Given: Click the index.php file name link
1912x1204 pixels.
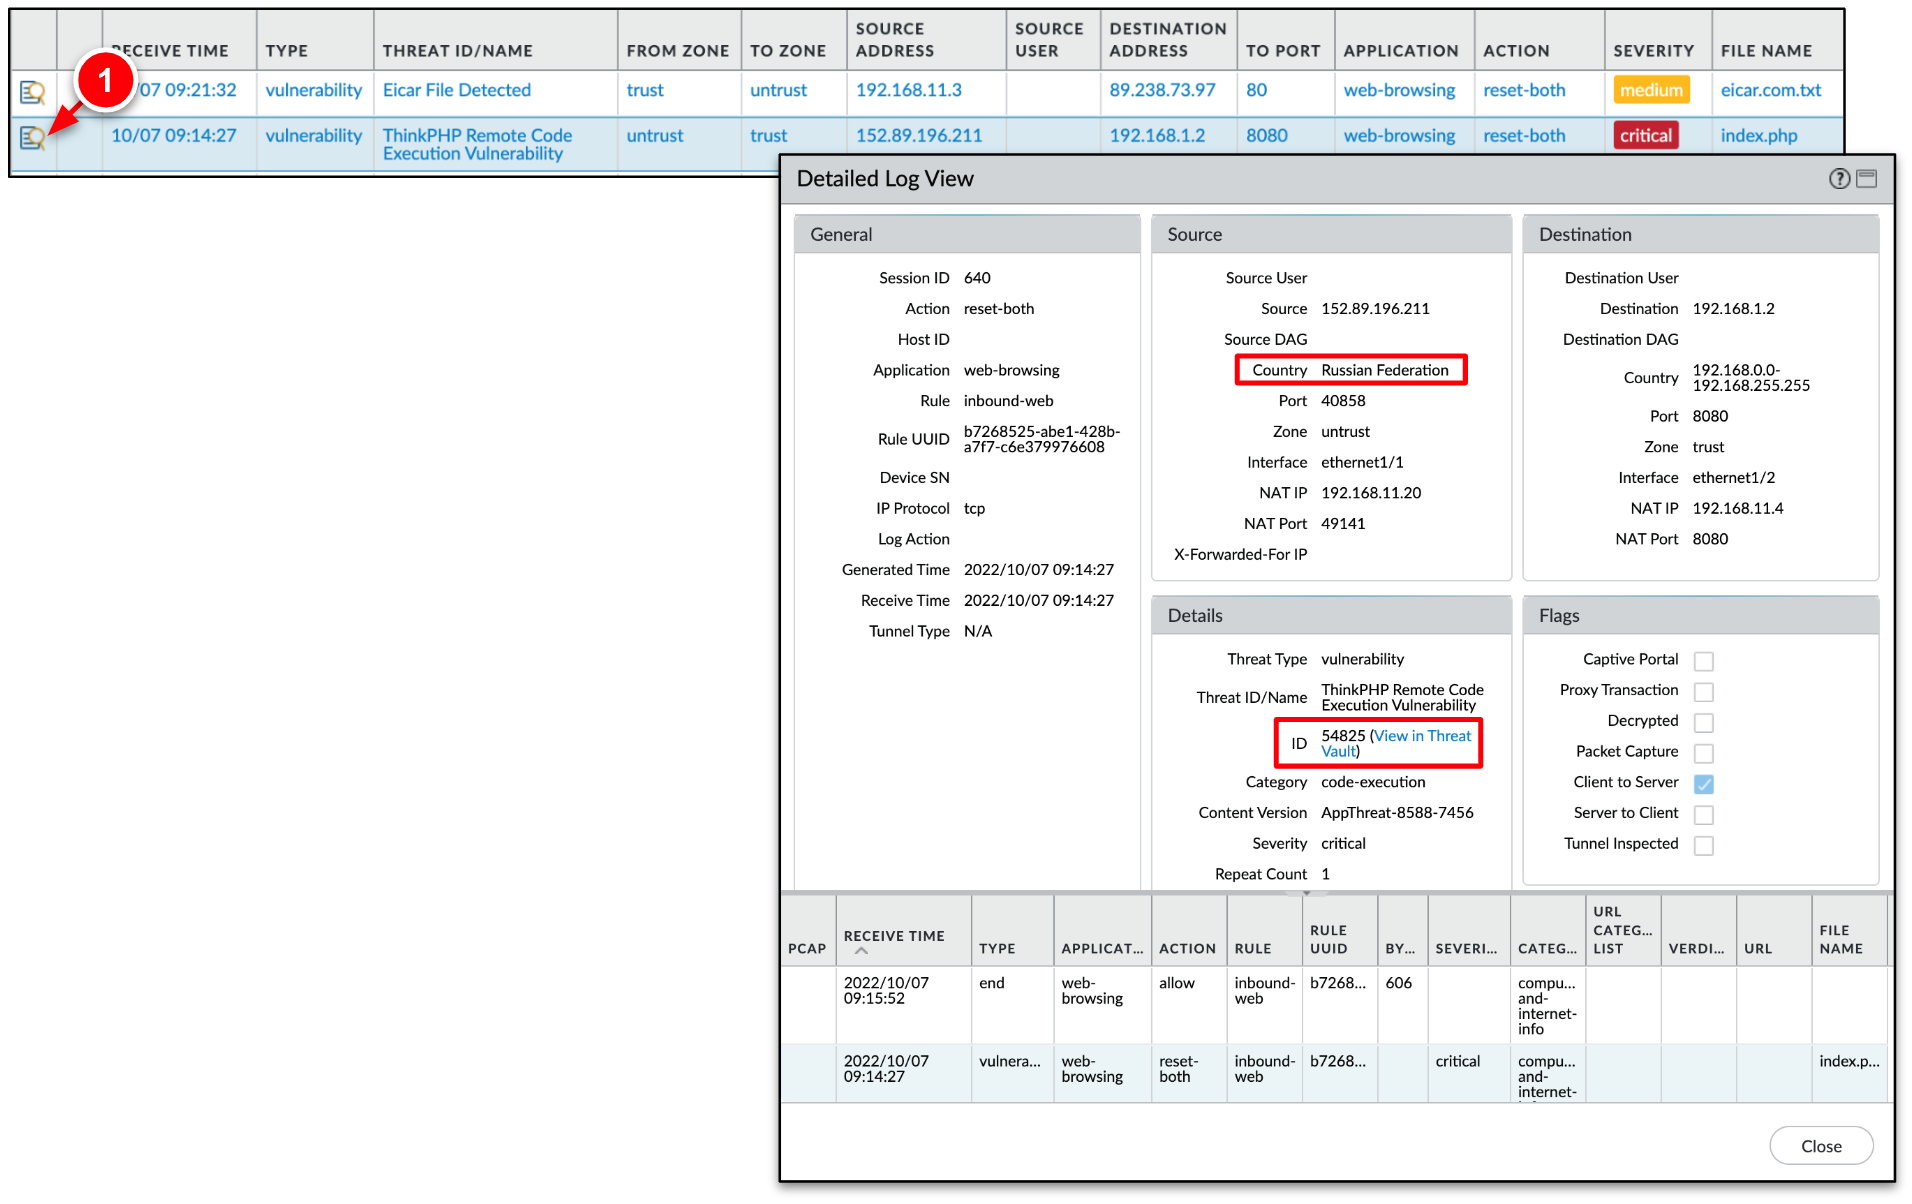Looking at the screenshot, I should (1758, 136).
